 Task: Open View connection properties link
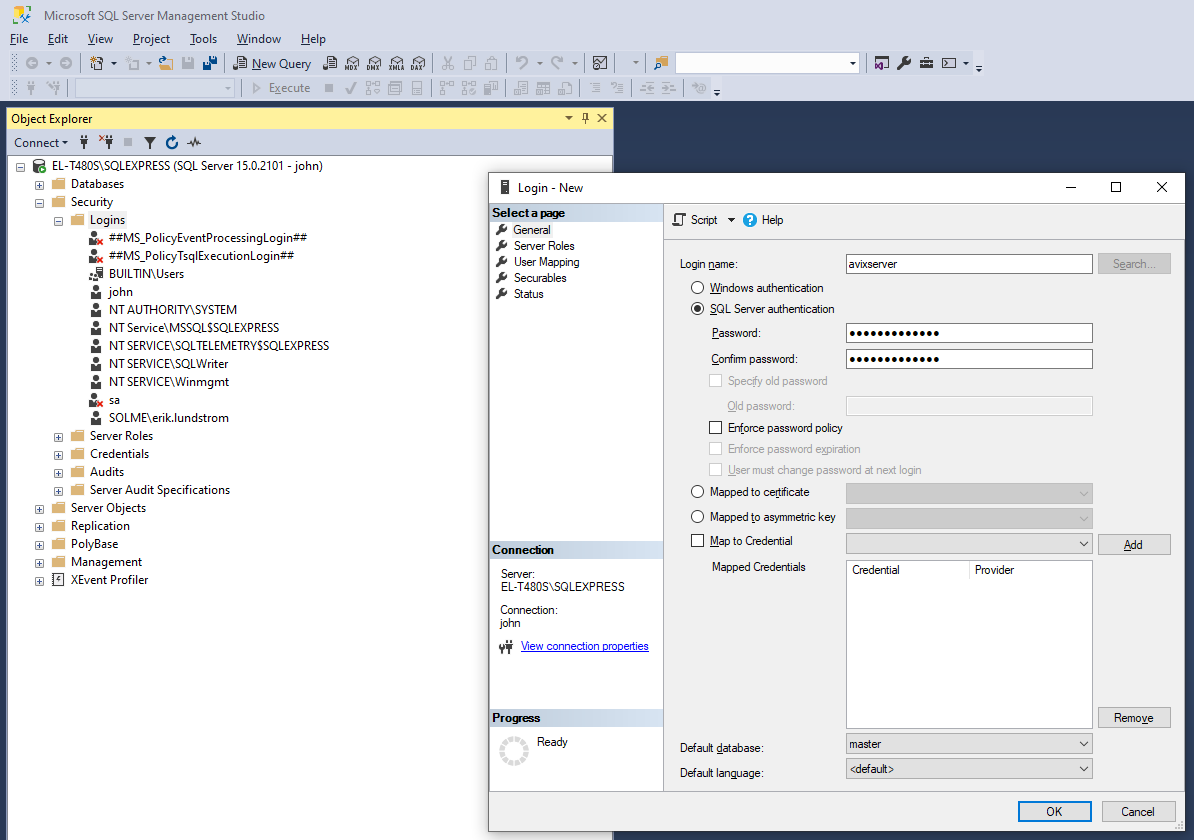(584, 646)
